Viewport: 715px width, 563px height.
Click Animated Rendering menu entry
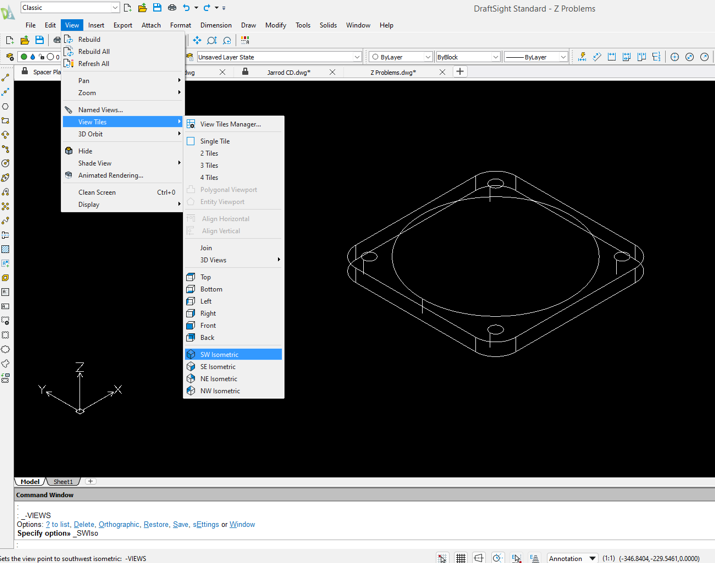click(x=110, y=175)
